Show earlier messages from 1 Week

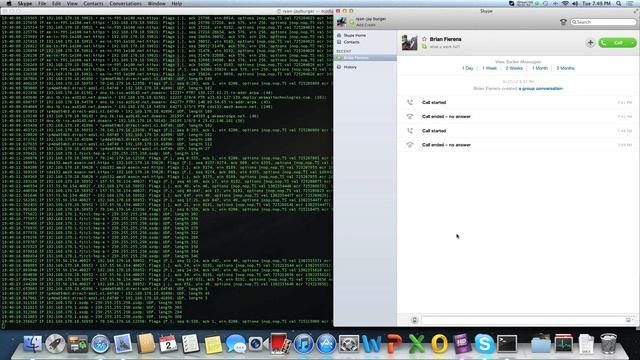[489, 68]
